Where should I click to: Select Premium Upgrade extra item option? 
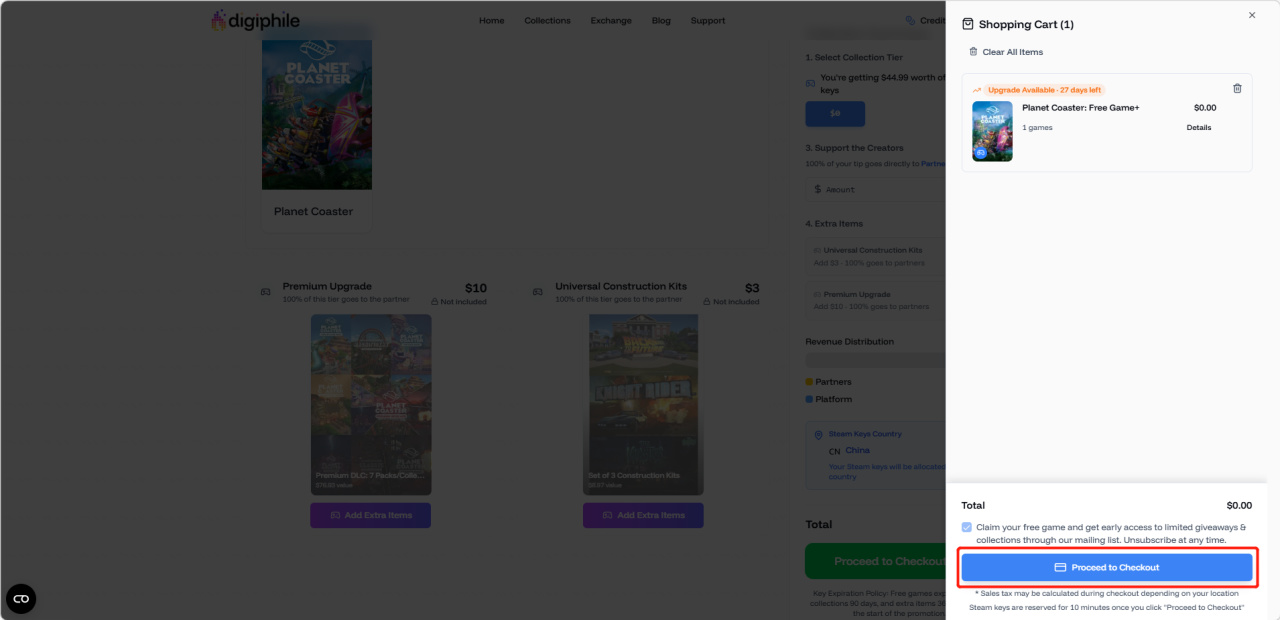[x=876, y=300]
